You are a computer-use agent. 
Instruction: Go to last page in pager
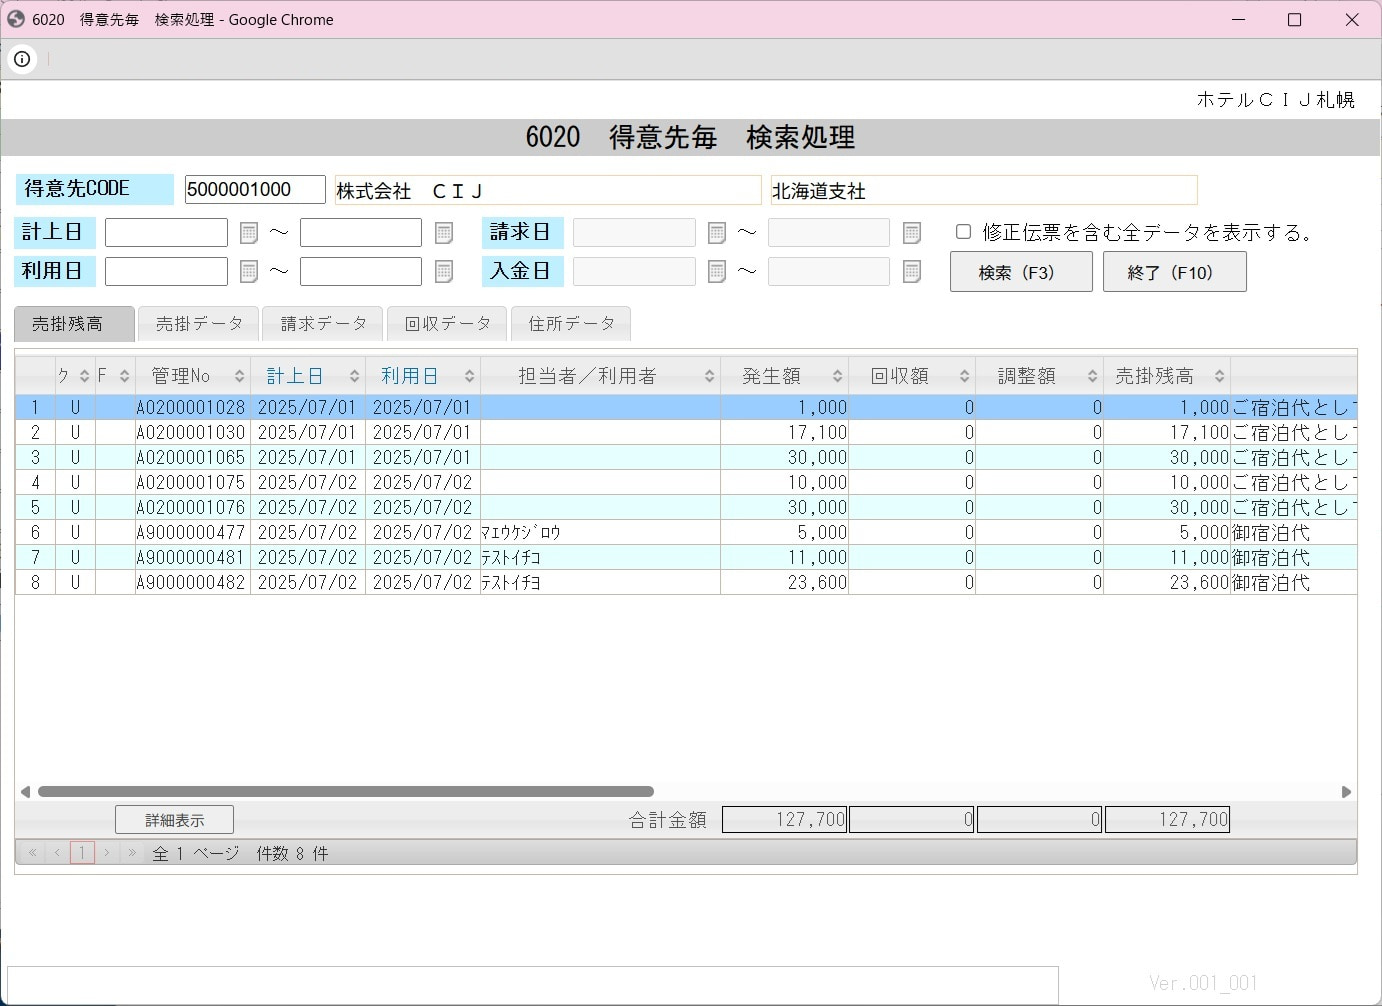131,853
